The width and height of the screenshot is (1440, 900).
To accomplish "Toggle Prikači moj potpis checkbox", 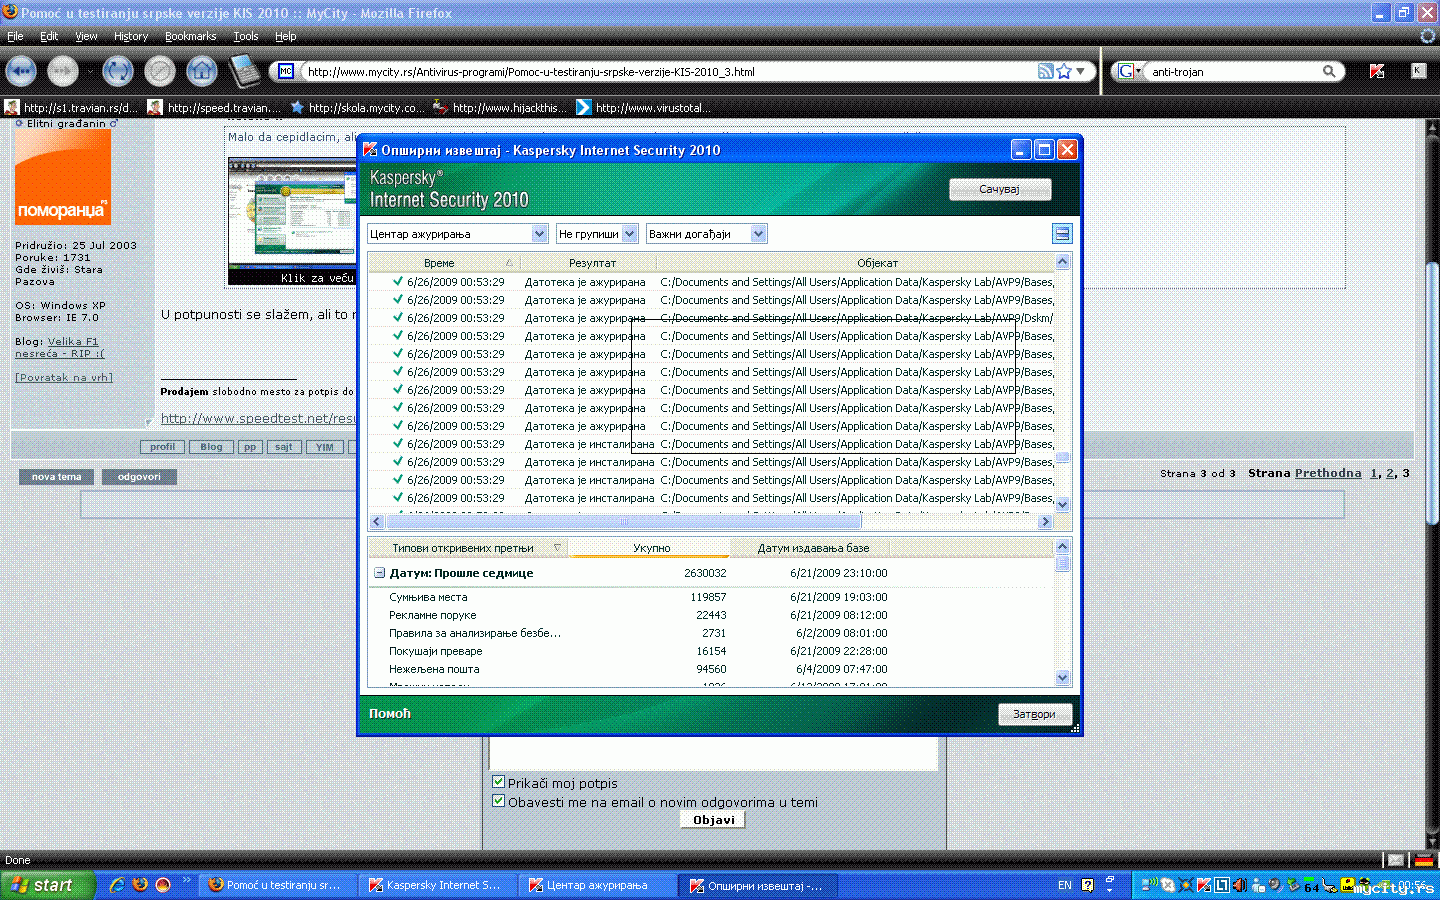I will [498, 782].
